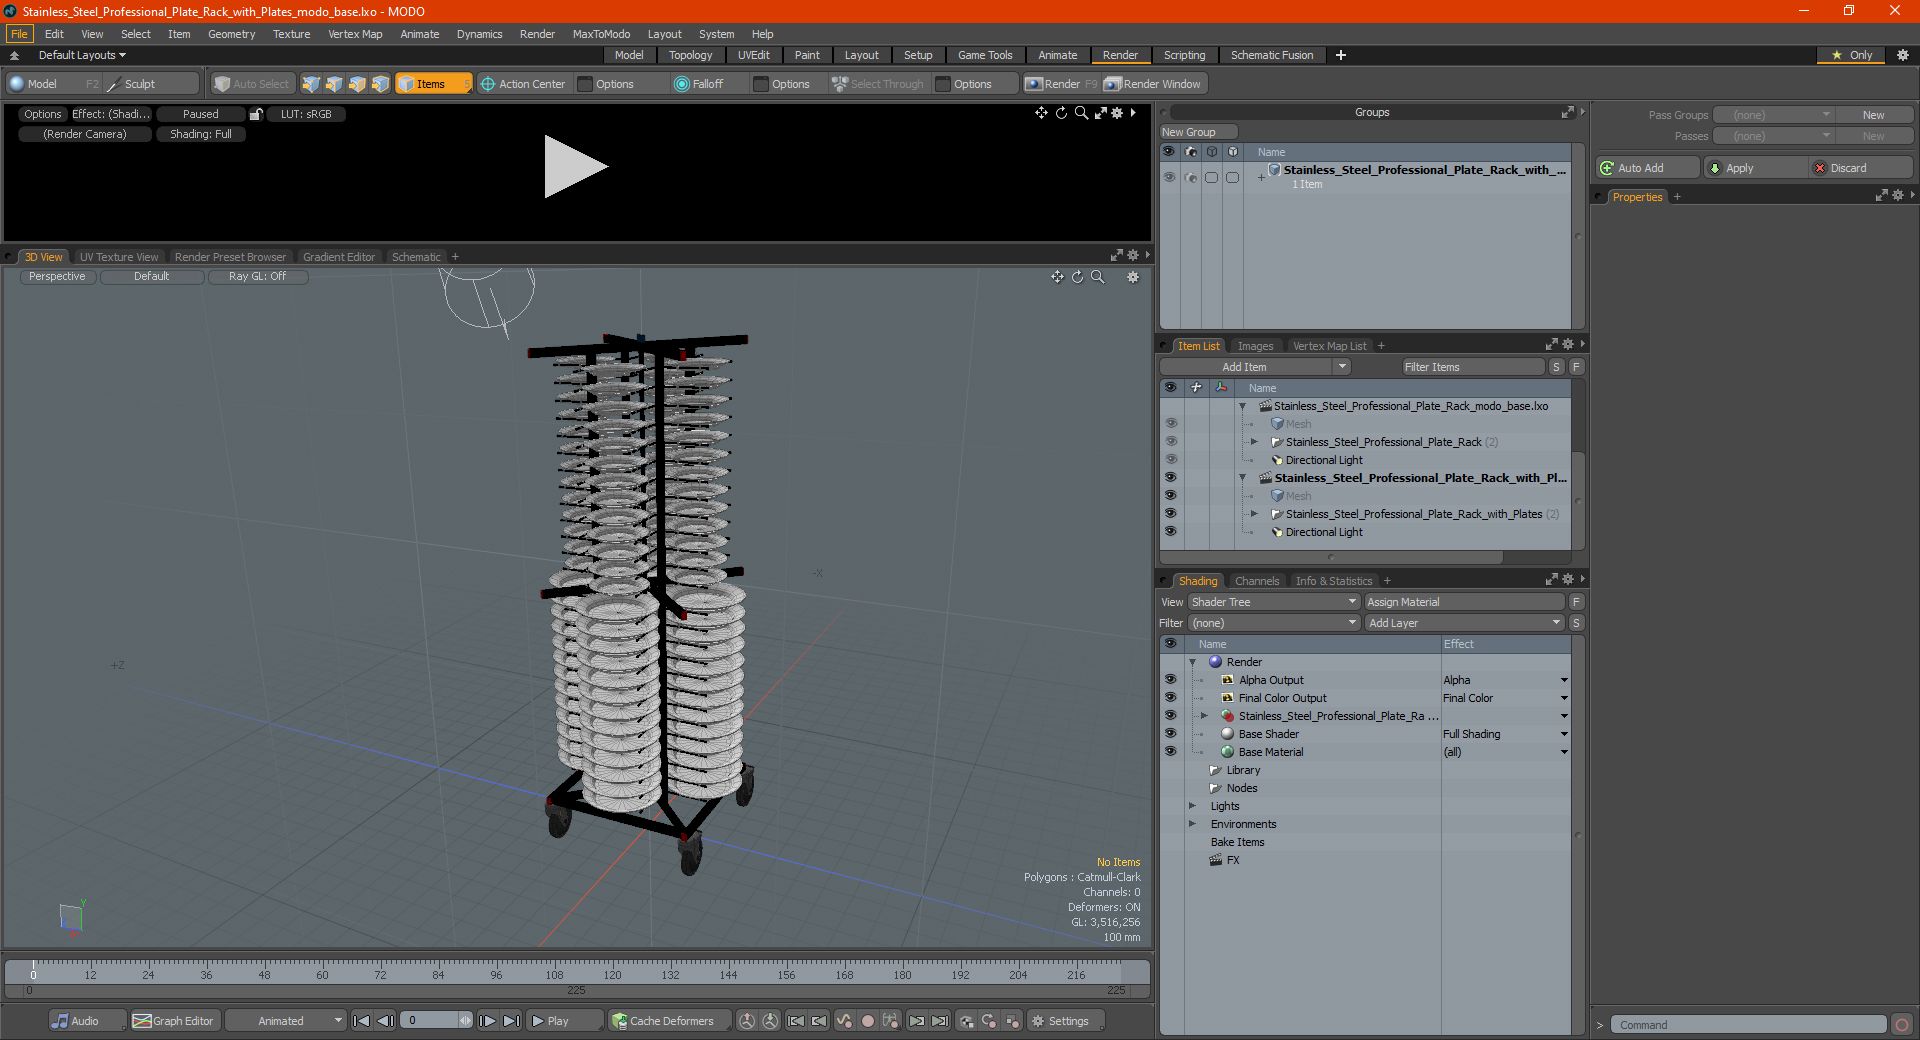
Task: Toggle visibility of Final Color Output layer
Action: 1170,698
